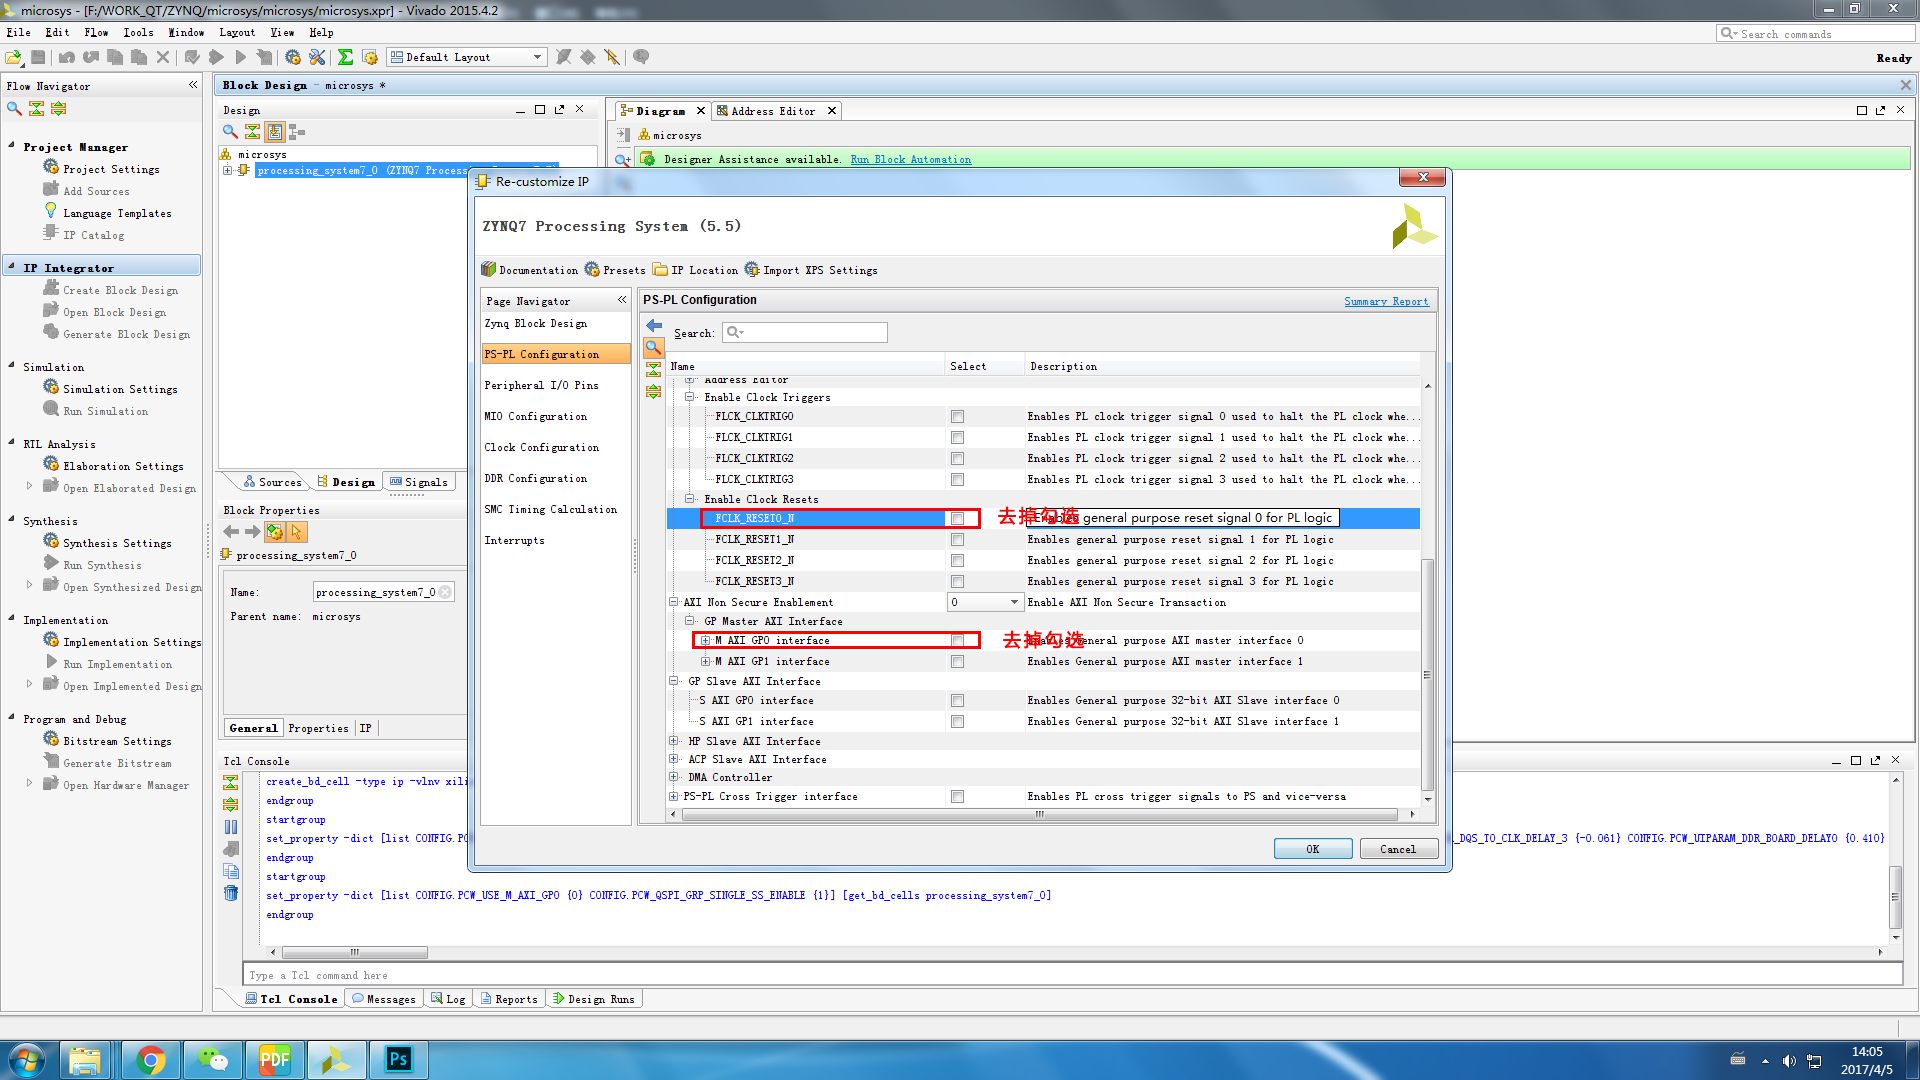Expand HP Slave AXI Interface node
1920x1080 pixels.
point(673,741)
